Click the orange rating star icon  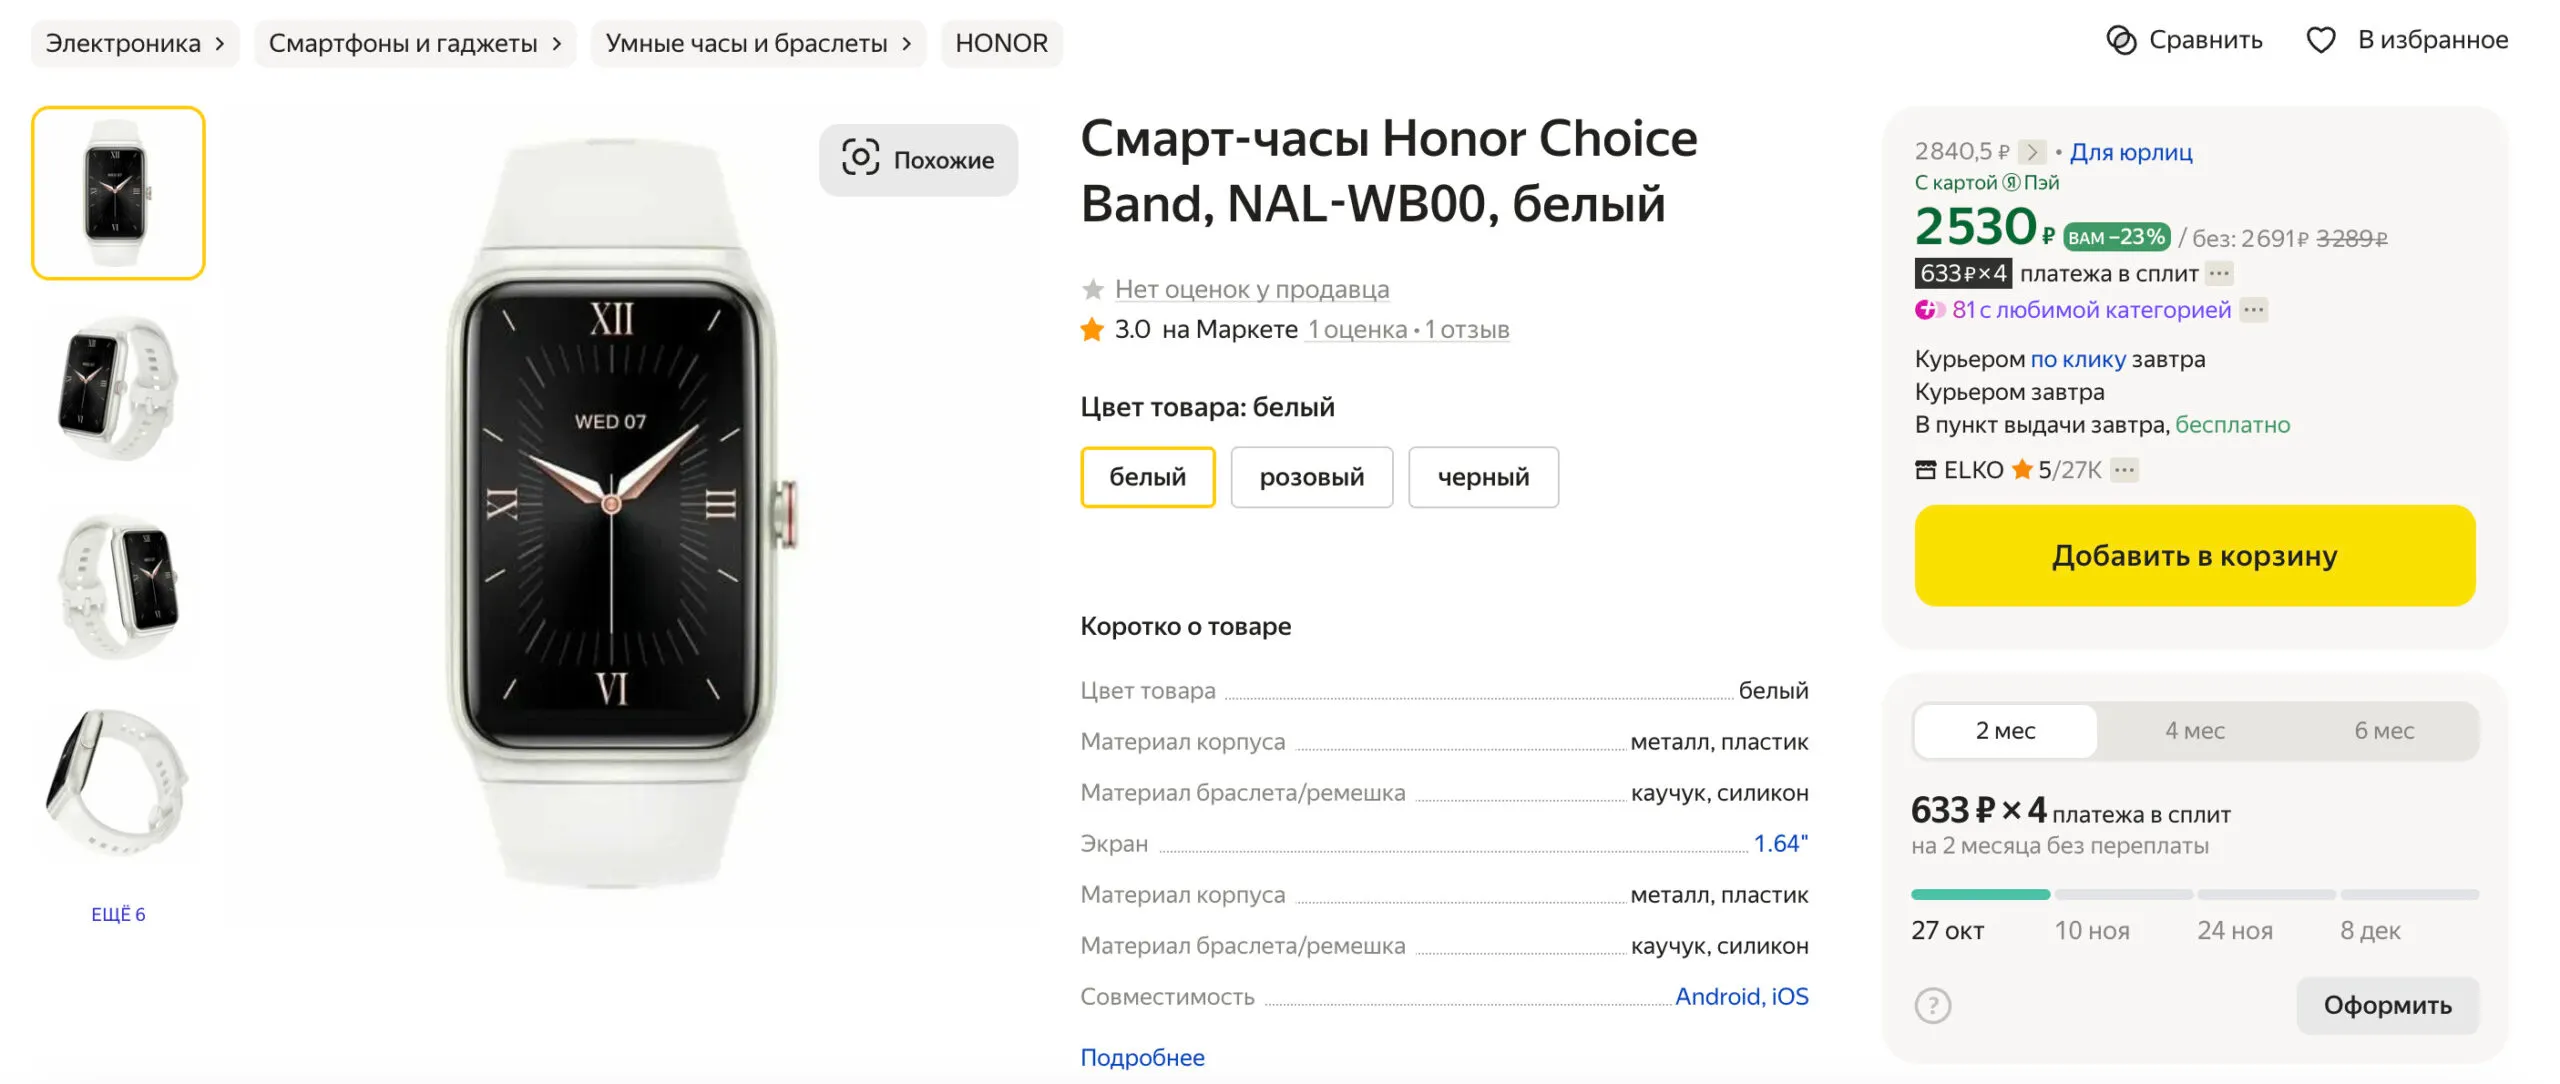pos(1092,329)
